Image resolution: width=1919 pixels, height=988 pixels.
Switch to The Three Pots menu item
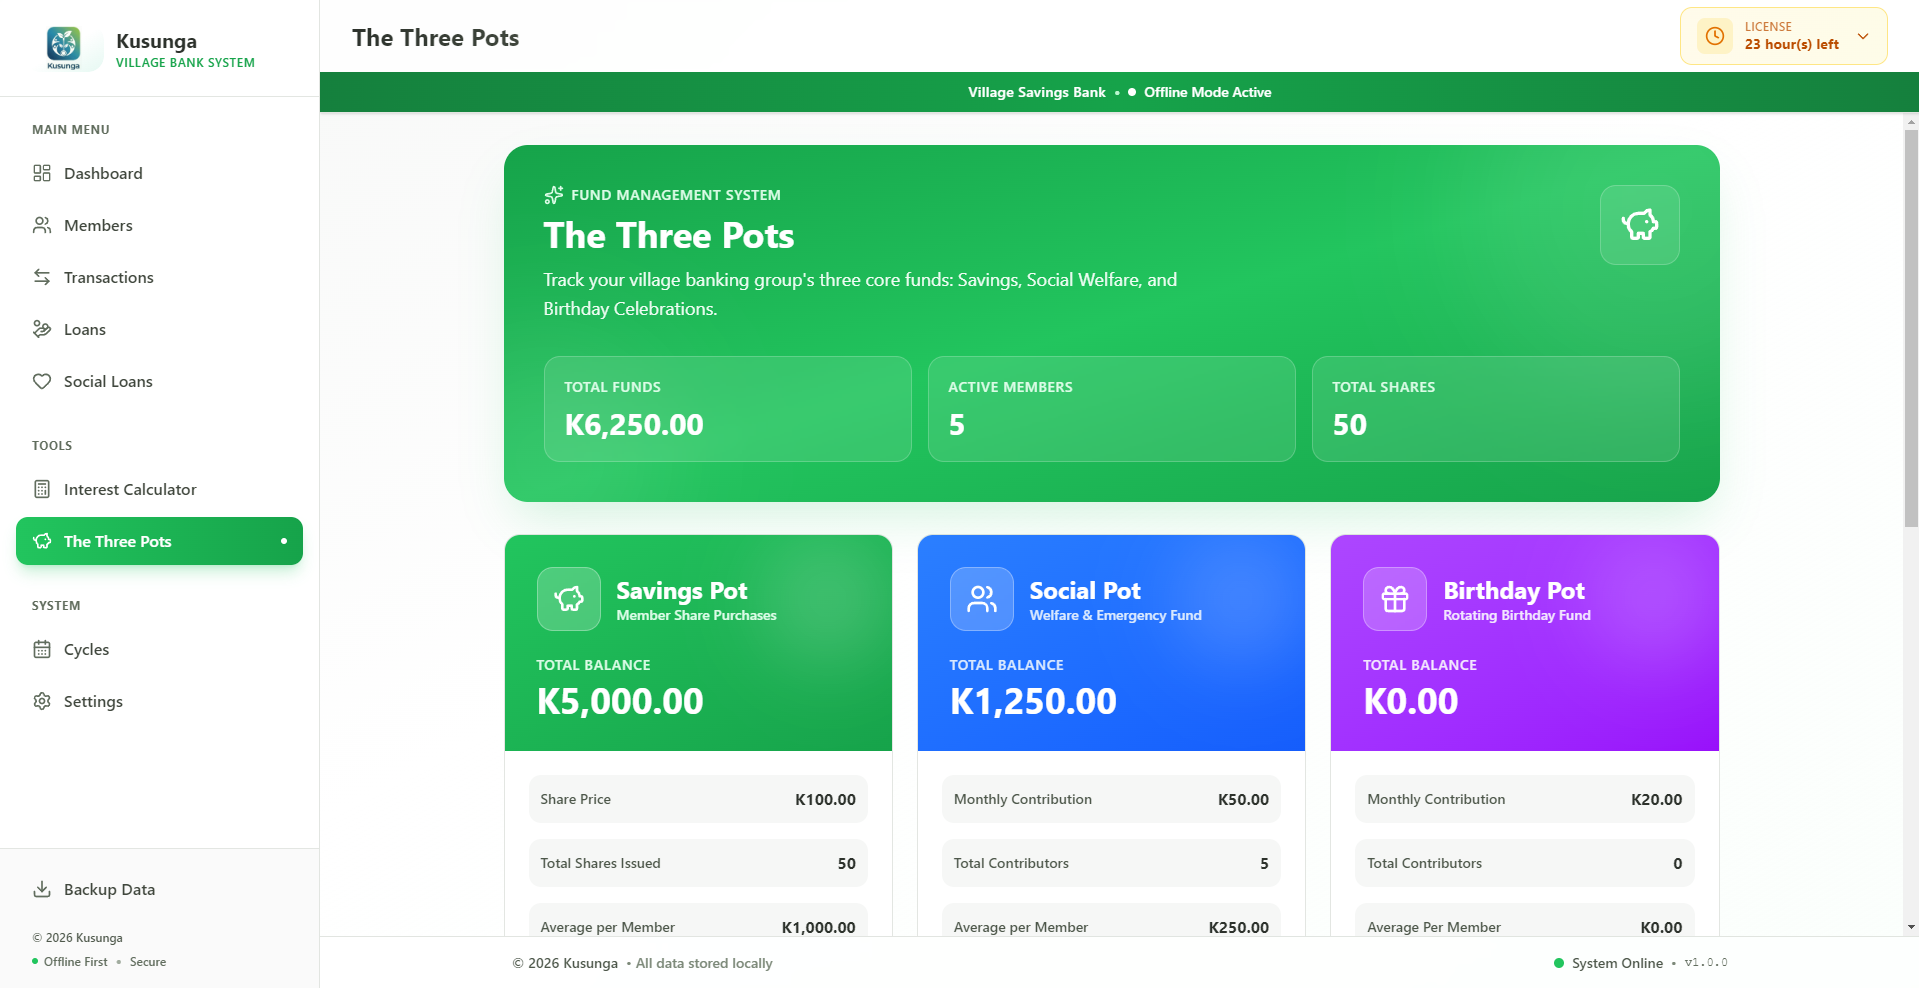115,541
